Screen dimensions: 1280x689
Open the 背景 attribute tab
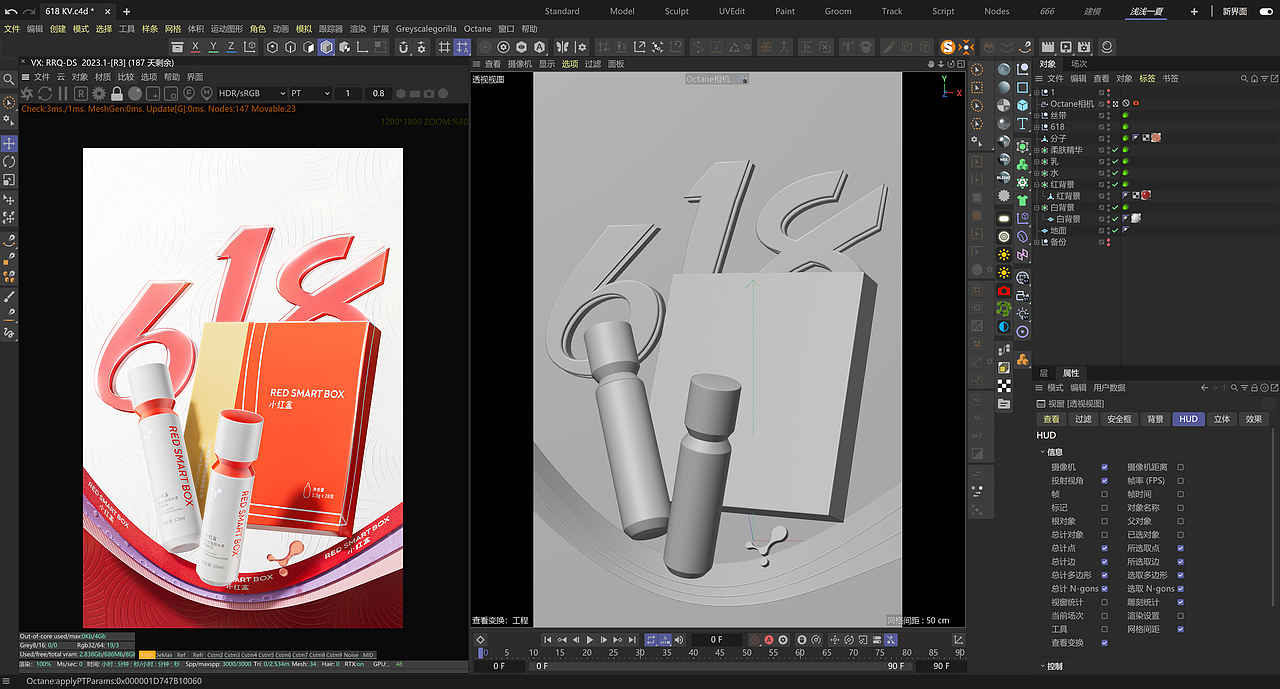1155,419
